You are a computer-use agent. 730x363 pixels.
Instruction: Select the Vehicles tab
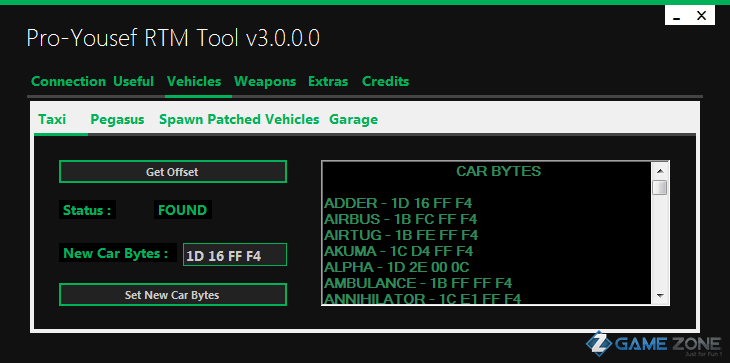[x=194, y=81]
